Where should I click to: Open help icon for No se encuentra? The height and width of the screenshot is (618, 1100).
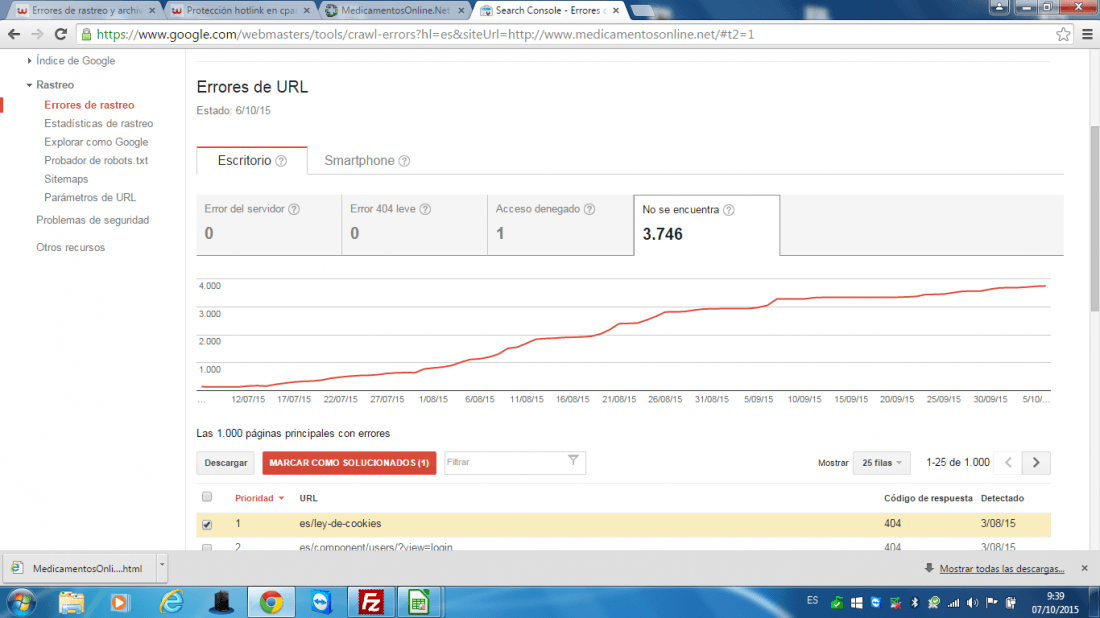[729, 210]
